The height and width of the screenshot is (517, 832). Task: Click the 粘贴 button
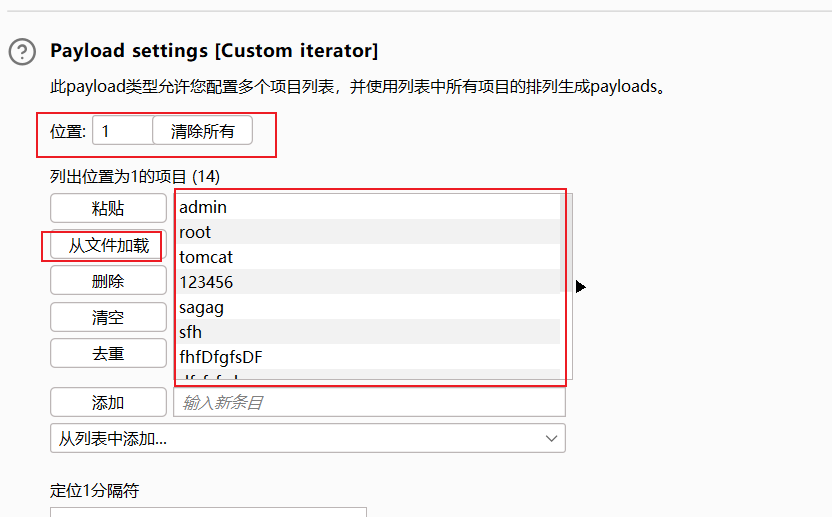(x=108, y=208)
